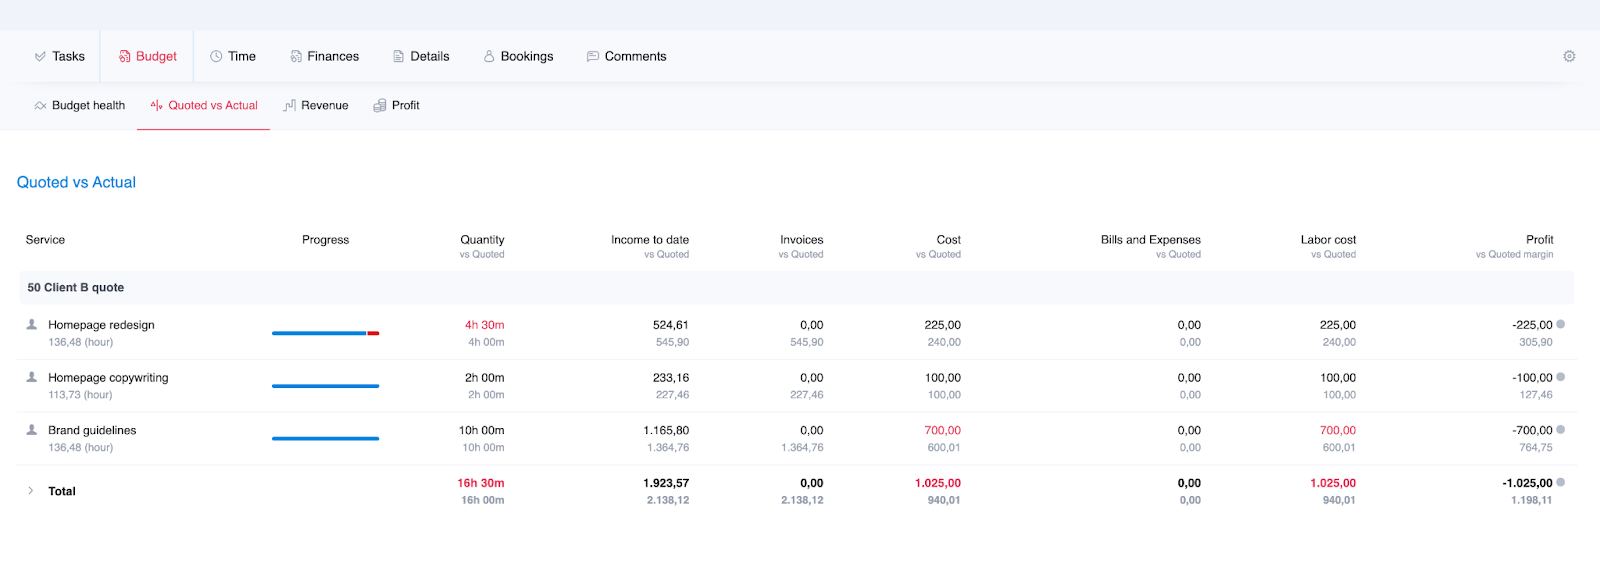The height and width of the screenshot is (574, 1600).
Task: Collapse the 50 Client B quote group
Action: coord(76,288)
